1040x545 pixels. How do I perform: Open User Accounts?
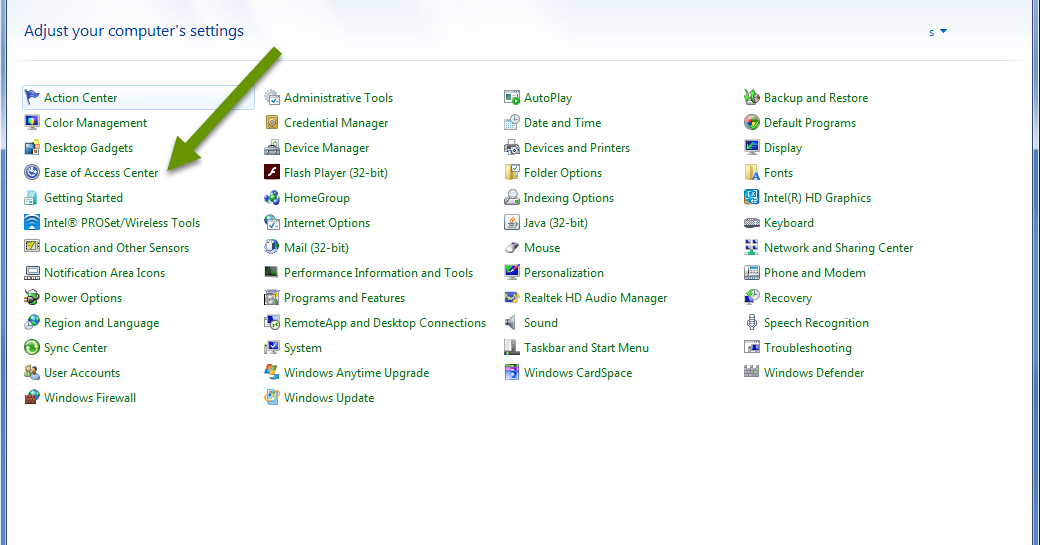(82, 373)
